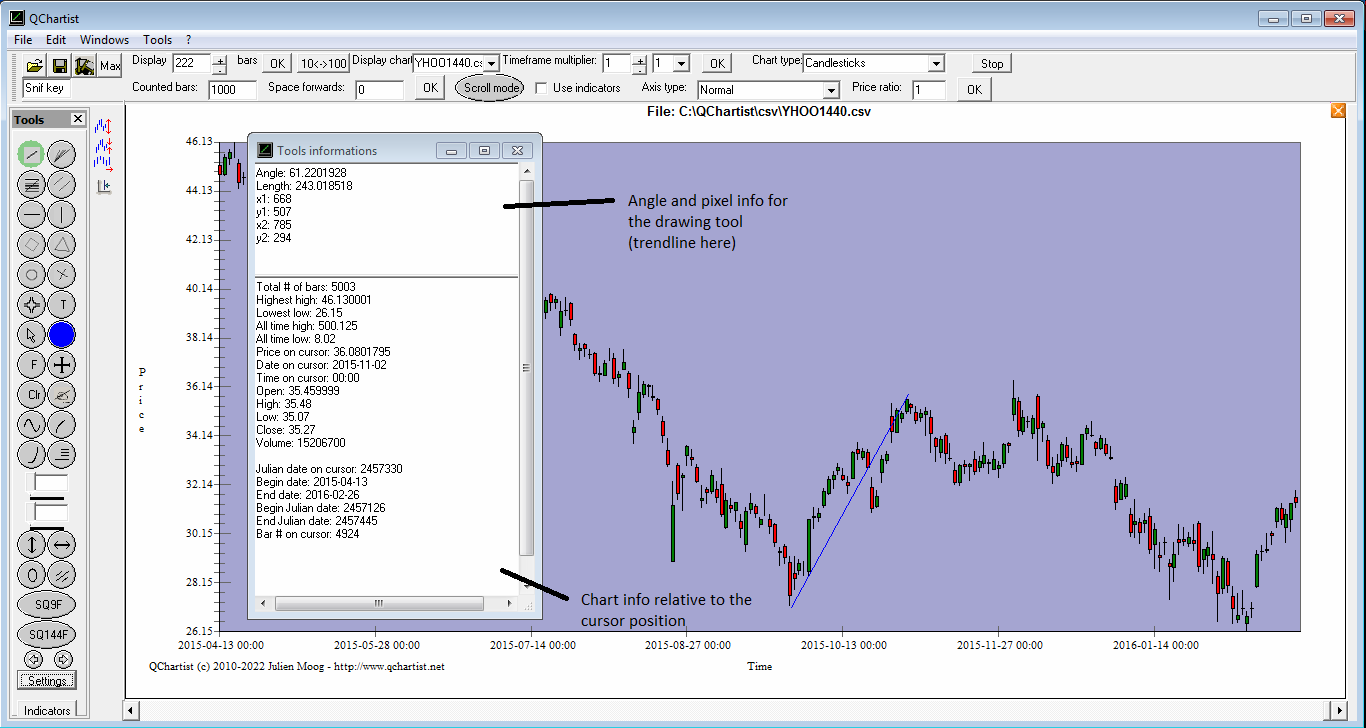Switch to the Indicators tab
Viewport: 1366px width, 728px height.
47,711
